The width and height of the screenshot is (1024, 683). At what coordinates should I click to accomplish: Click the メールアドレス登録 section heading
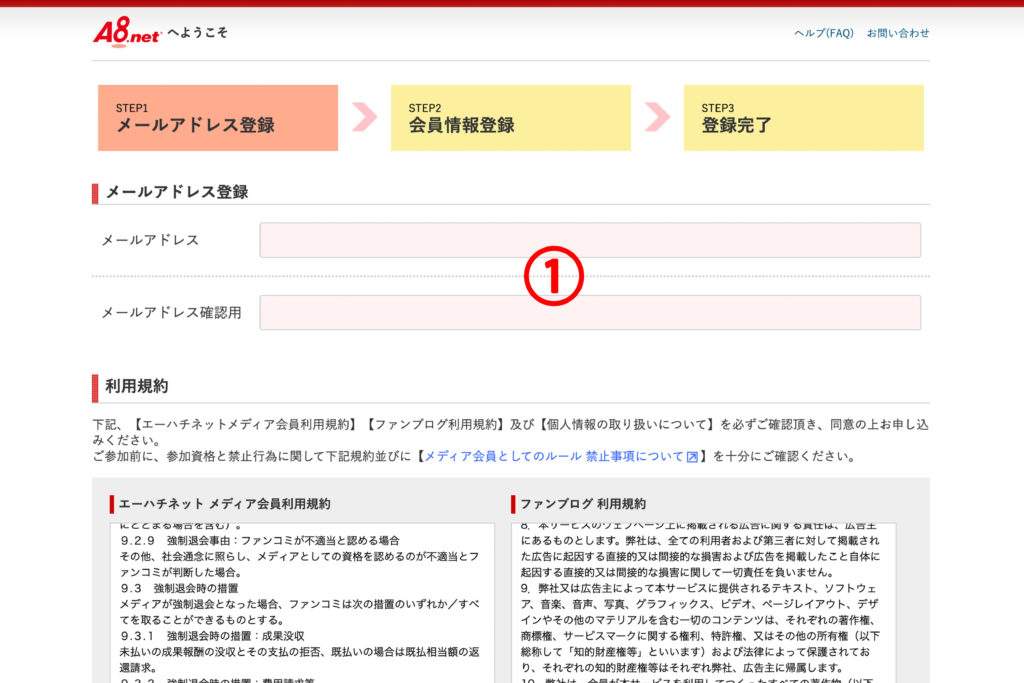(176, 192)
